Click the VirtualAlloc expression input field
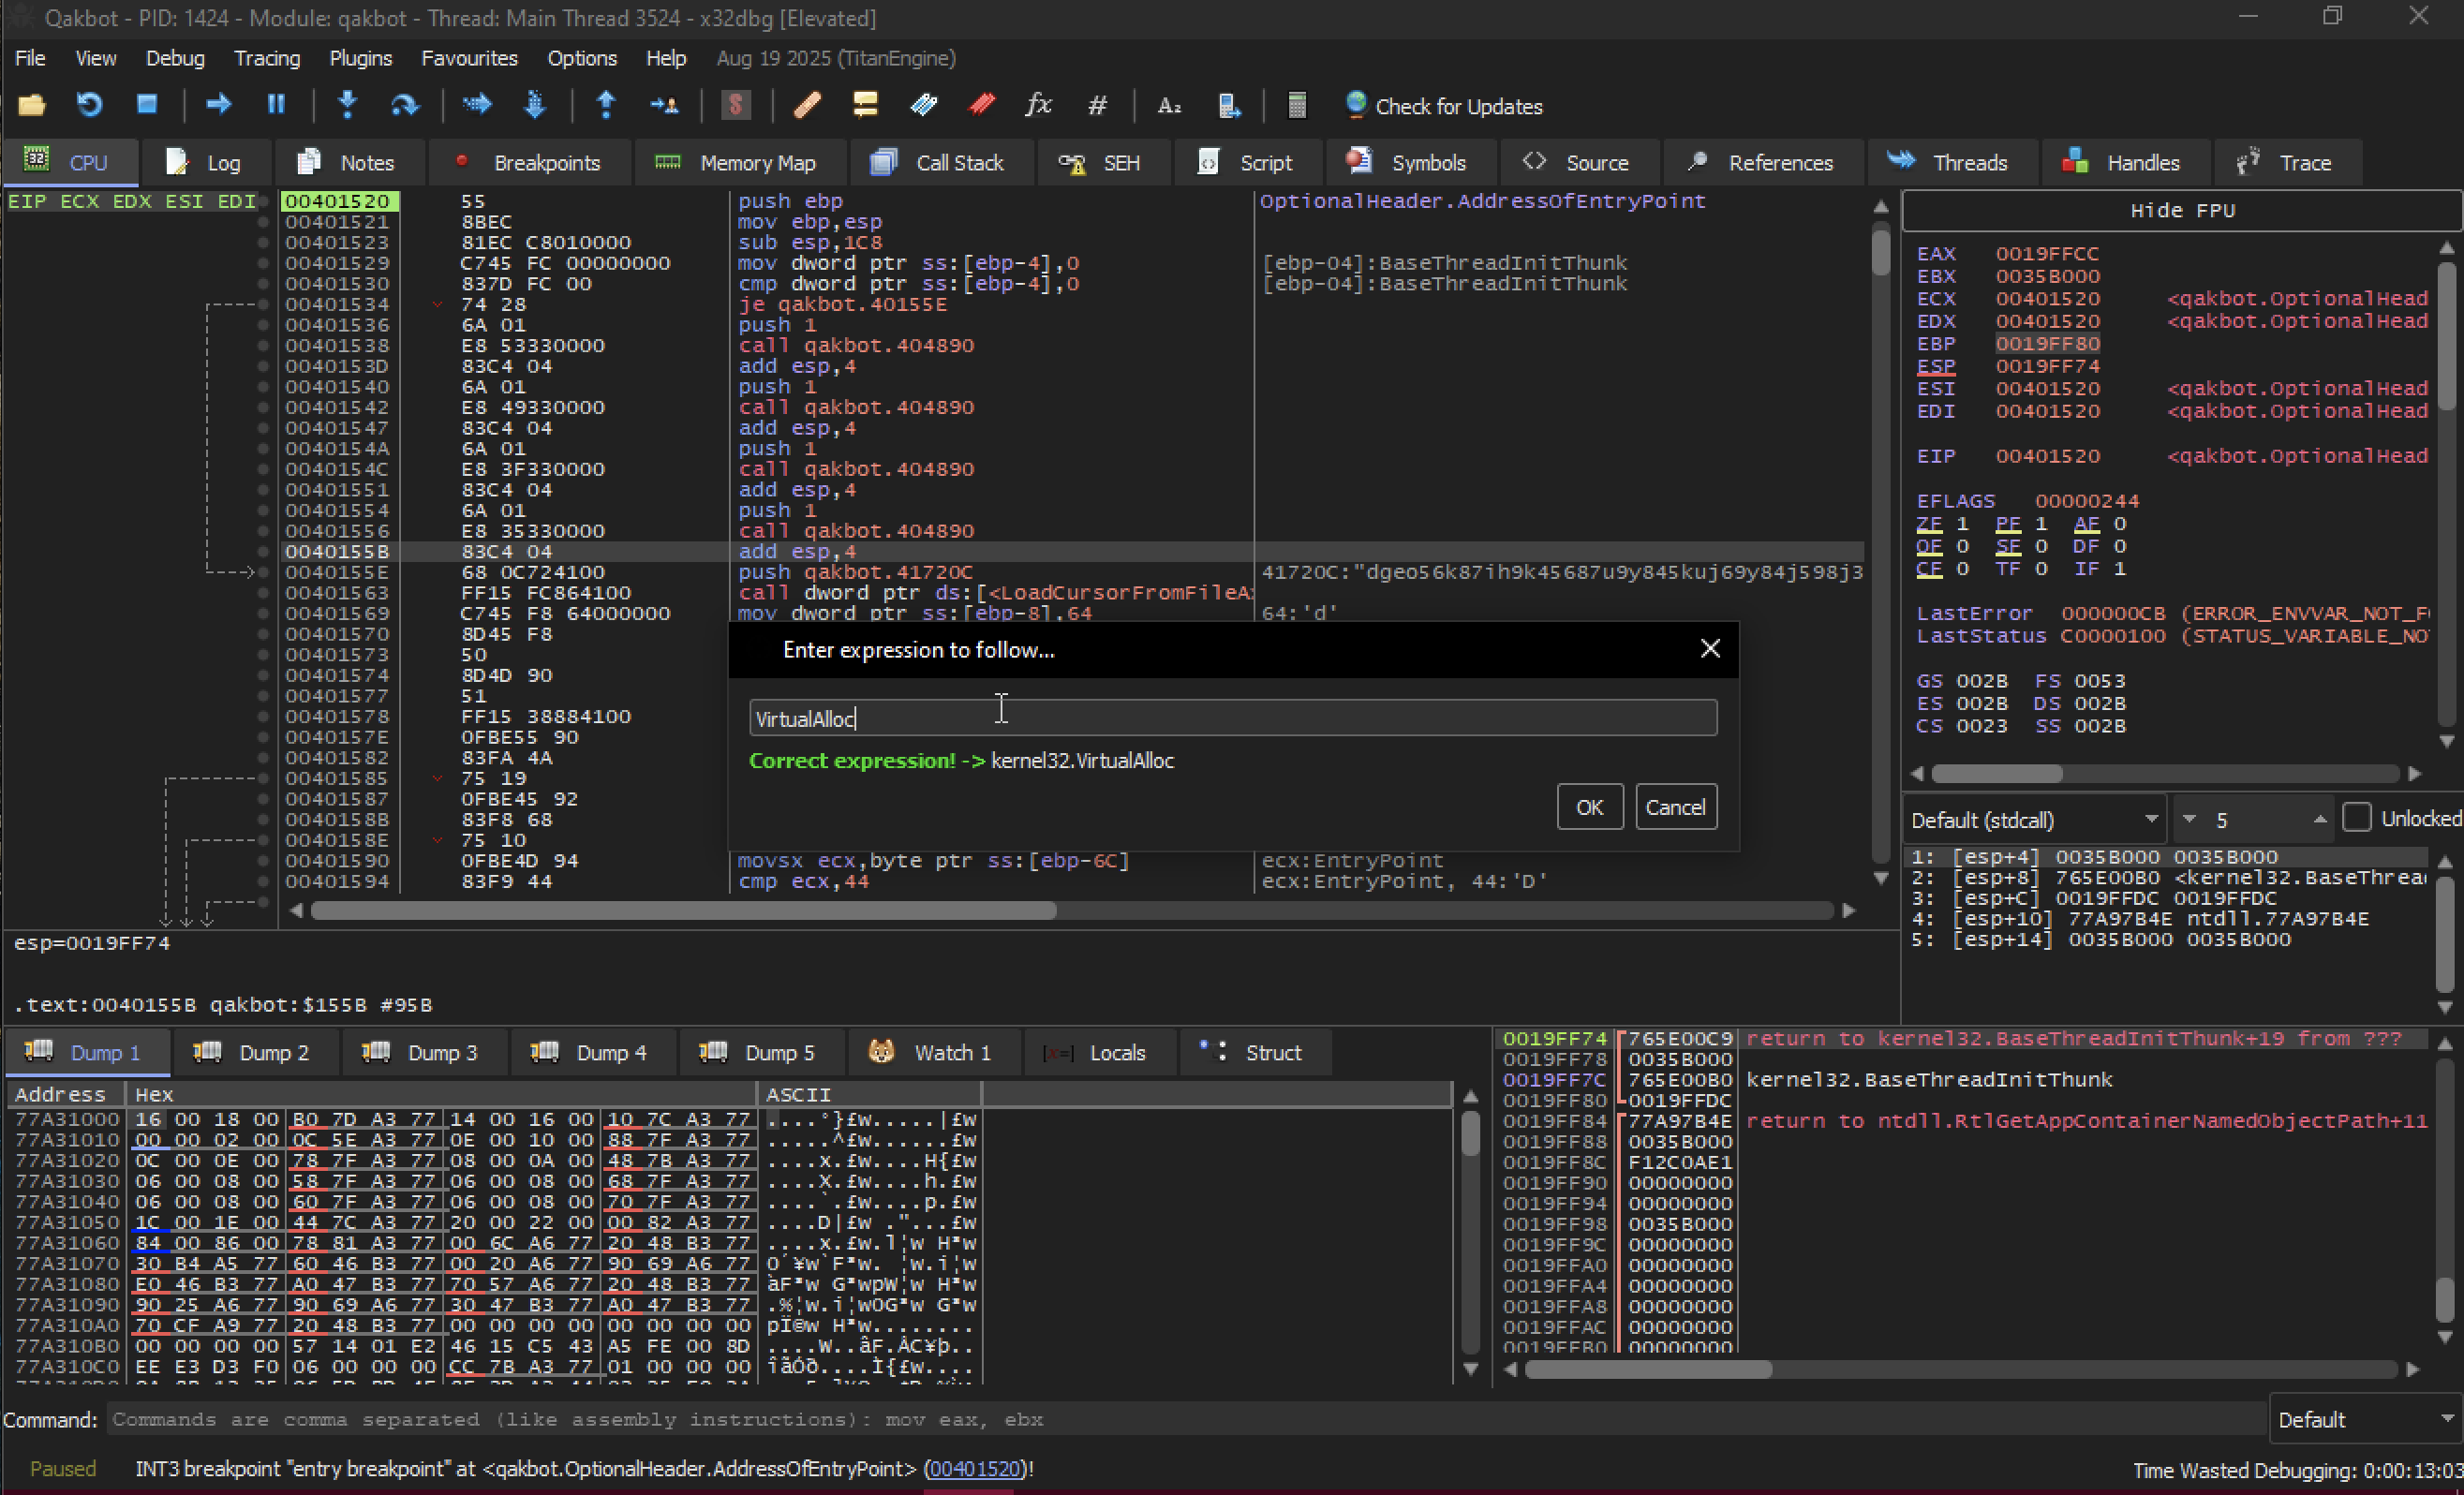The image size is (2464, 1495). [1233, 718]
